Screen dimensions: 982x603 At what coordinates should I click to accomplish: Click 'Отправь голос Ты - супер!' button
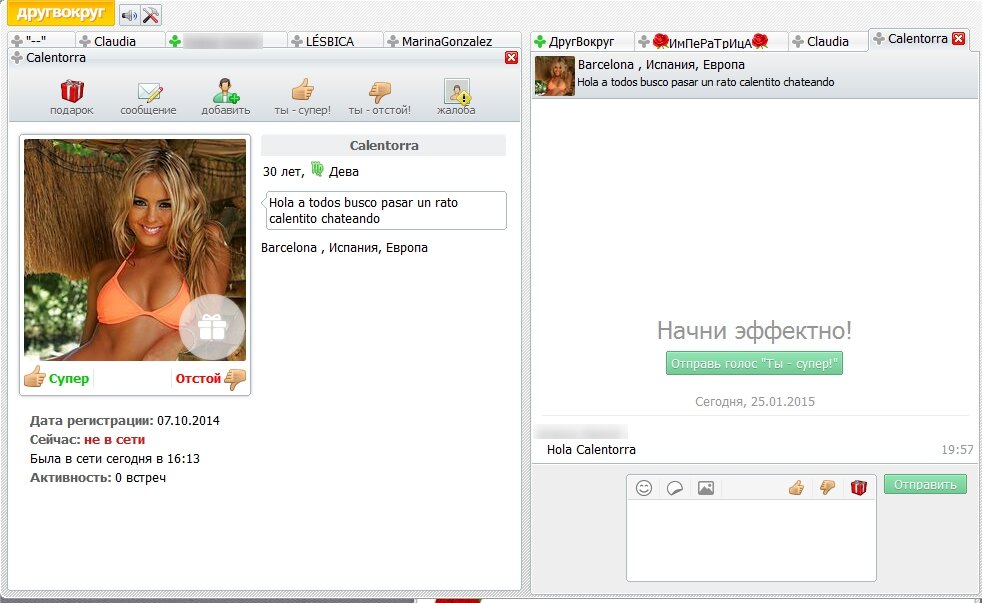[754, 363]
